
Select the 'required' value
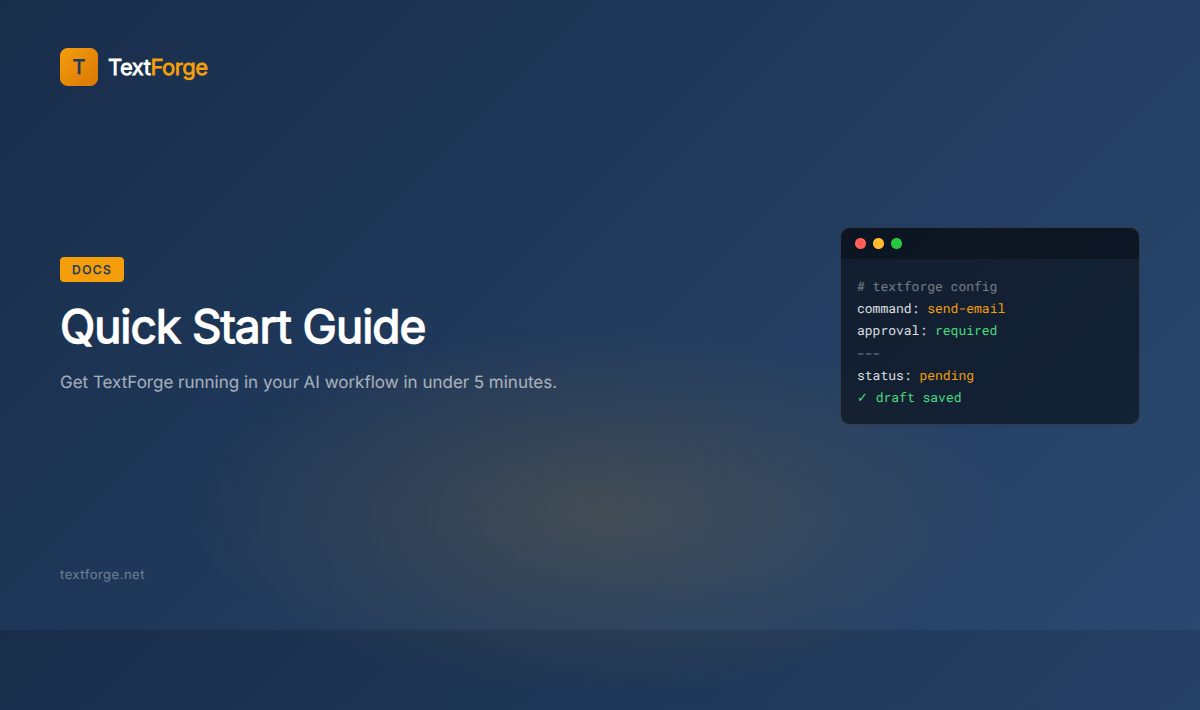pyautogui.click(x=966, y=331)
